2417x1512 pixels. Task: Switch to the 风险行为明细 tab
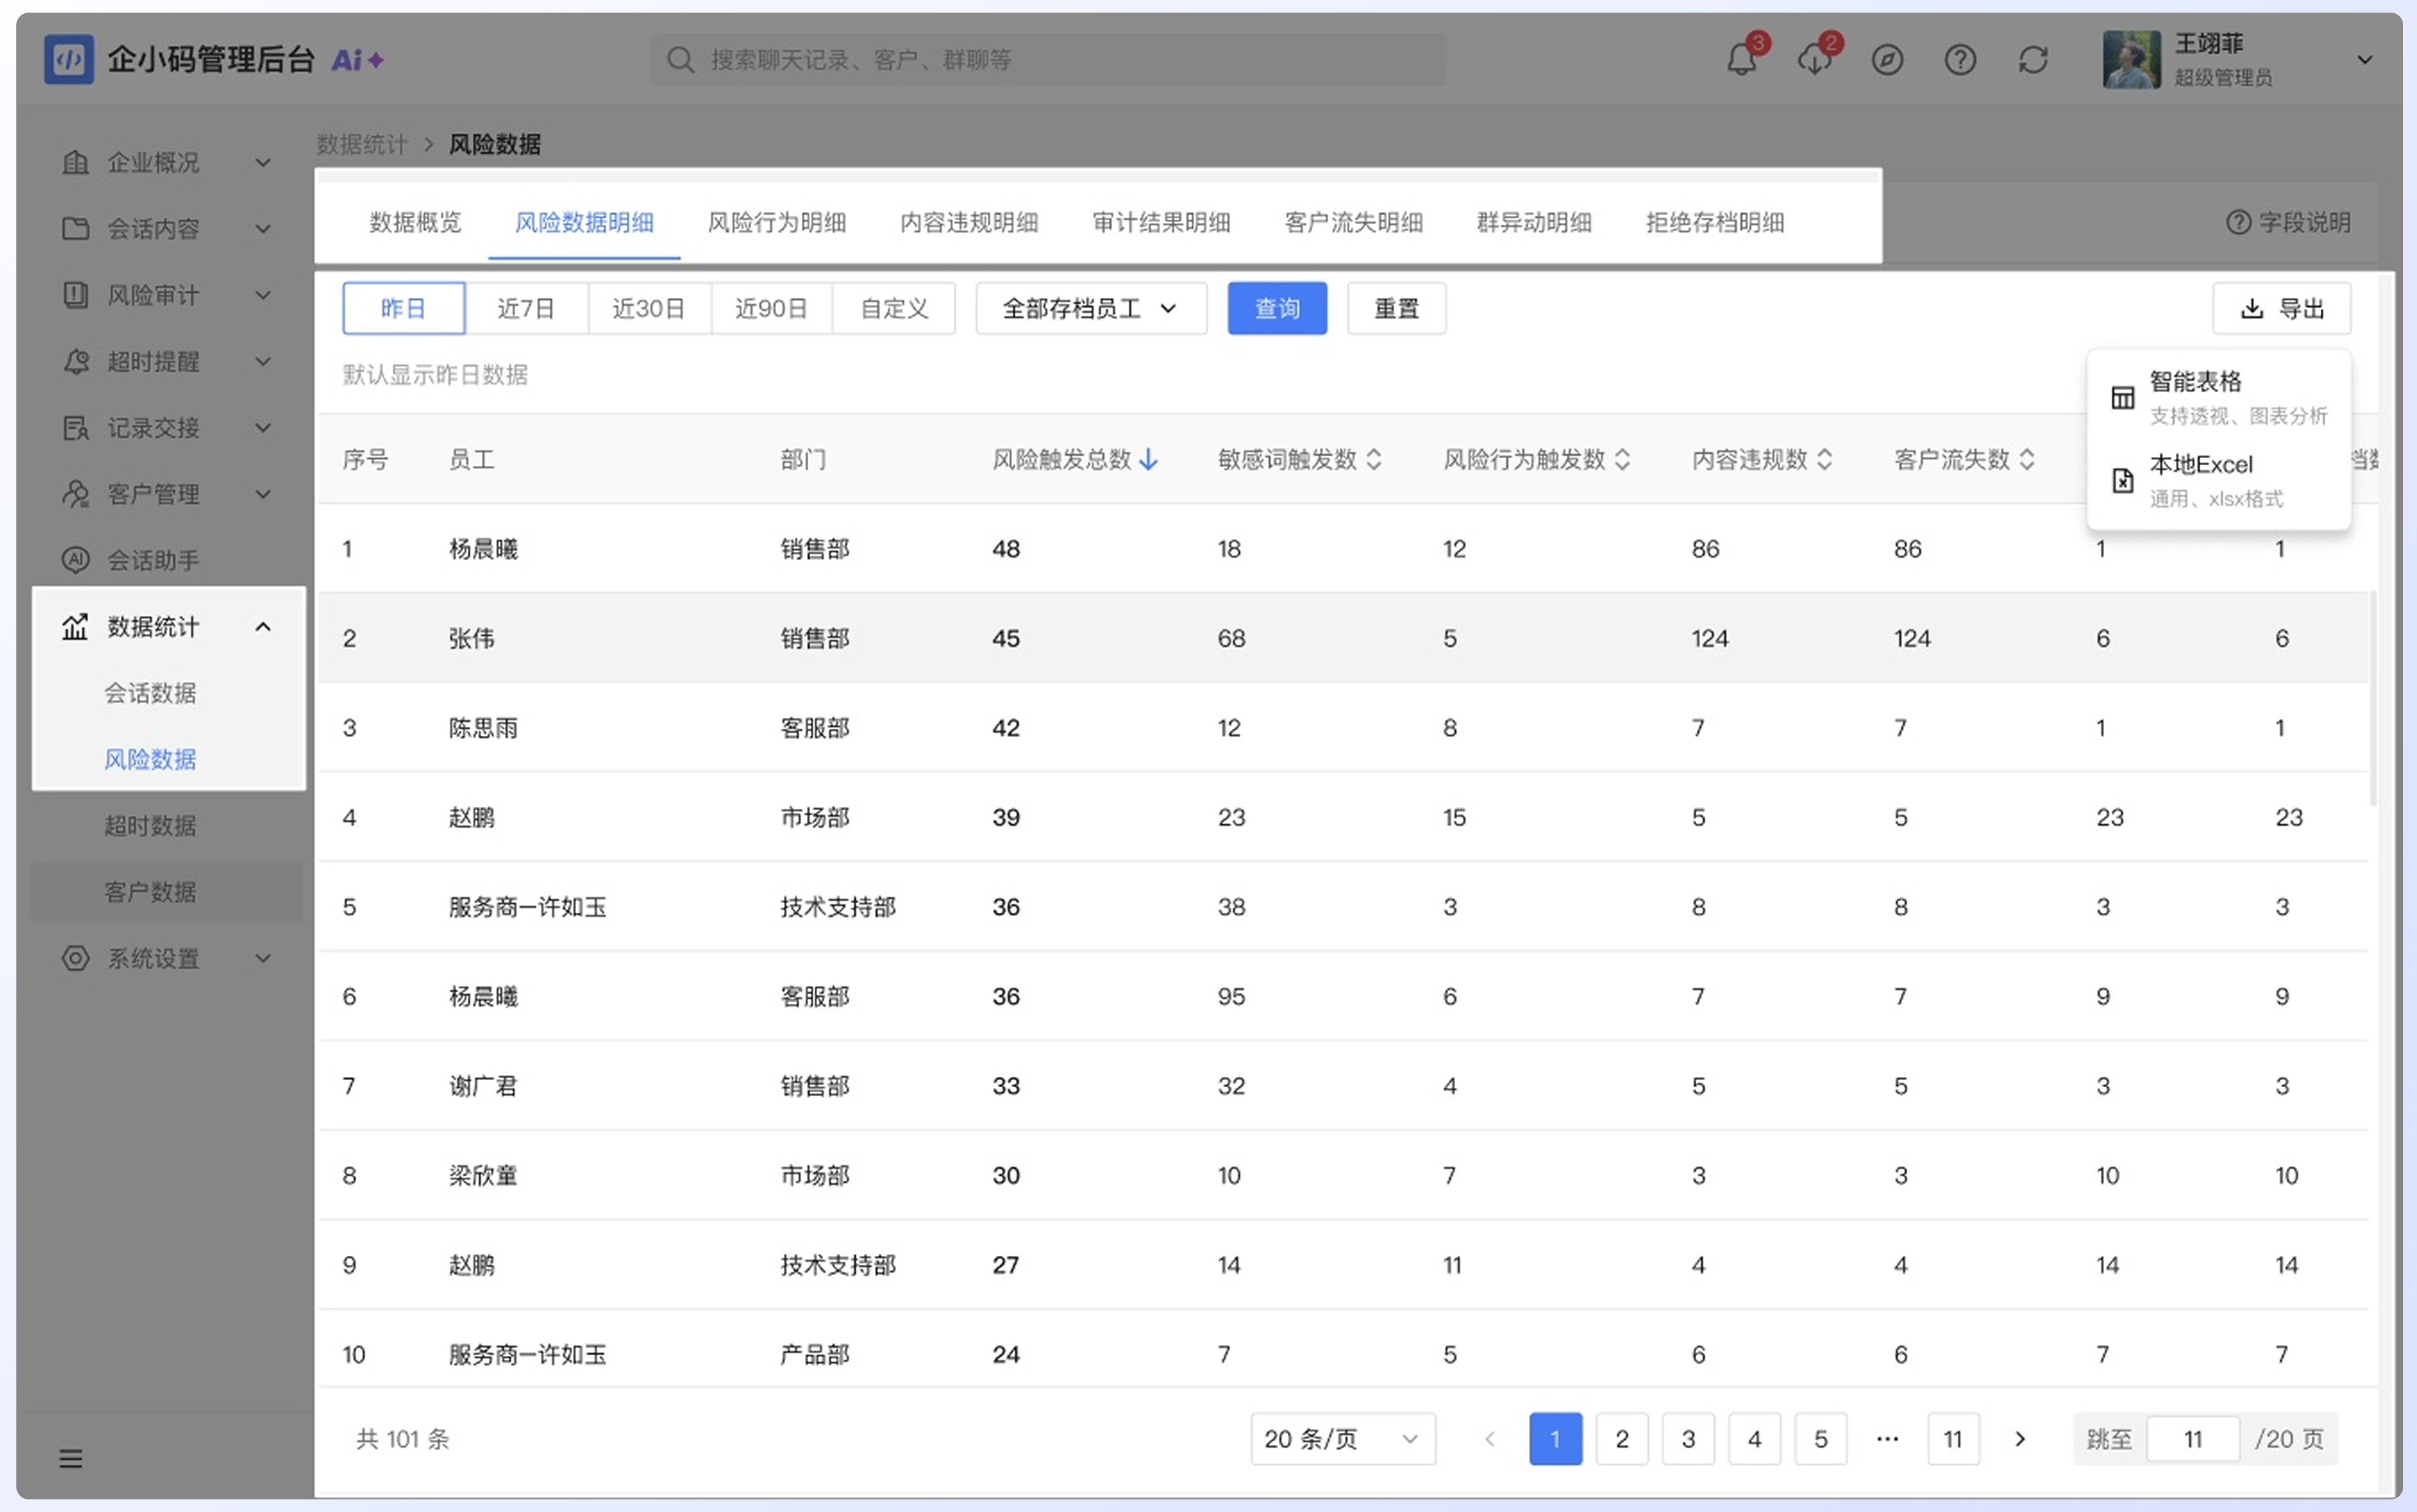coord(776,222)
